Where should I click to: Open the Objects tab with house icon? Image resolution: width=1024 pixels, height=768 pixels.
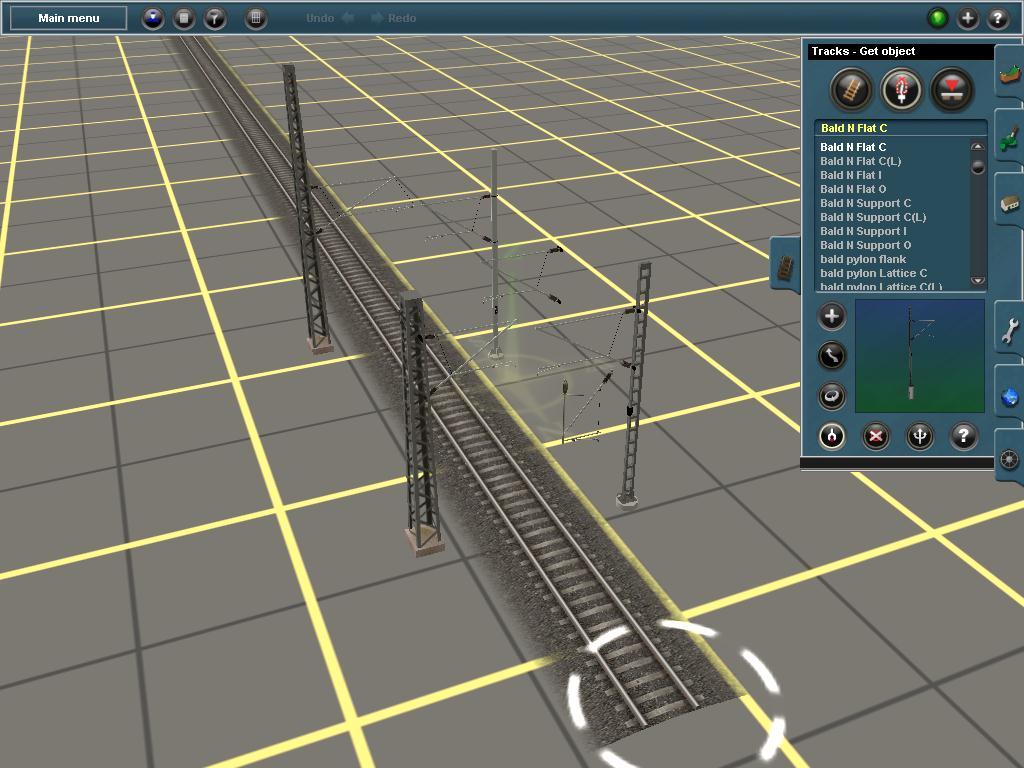[1009, 201]
